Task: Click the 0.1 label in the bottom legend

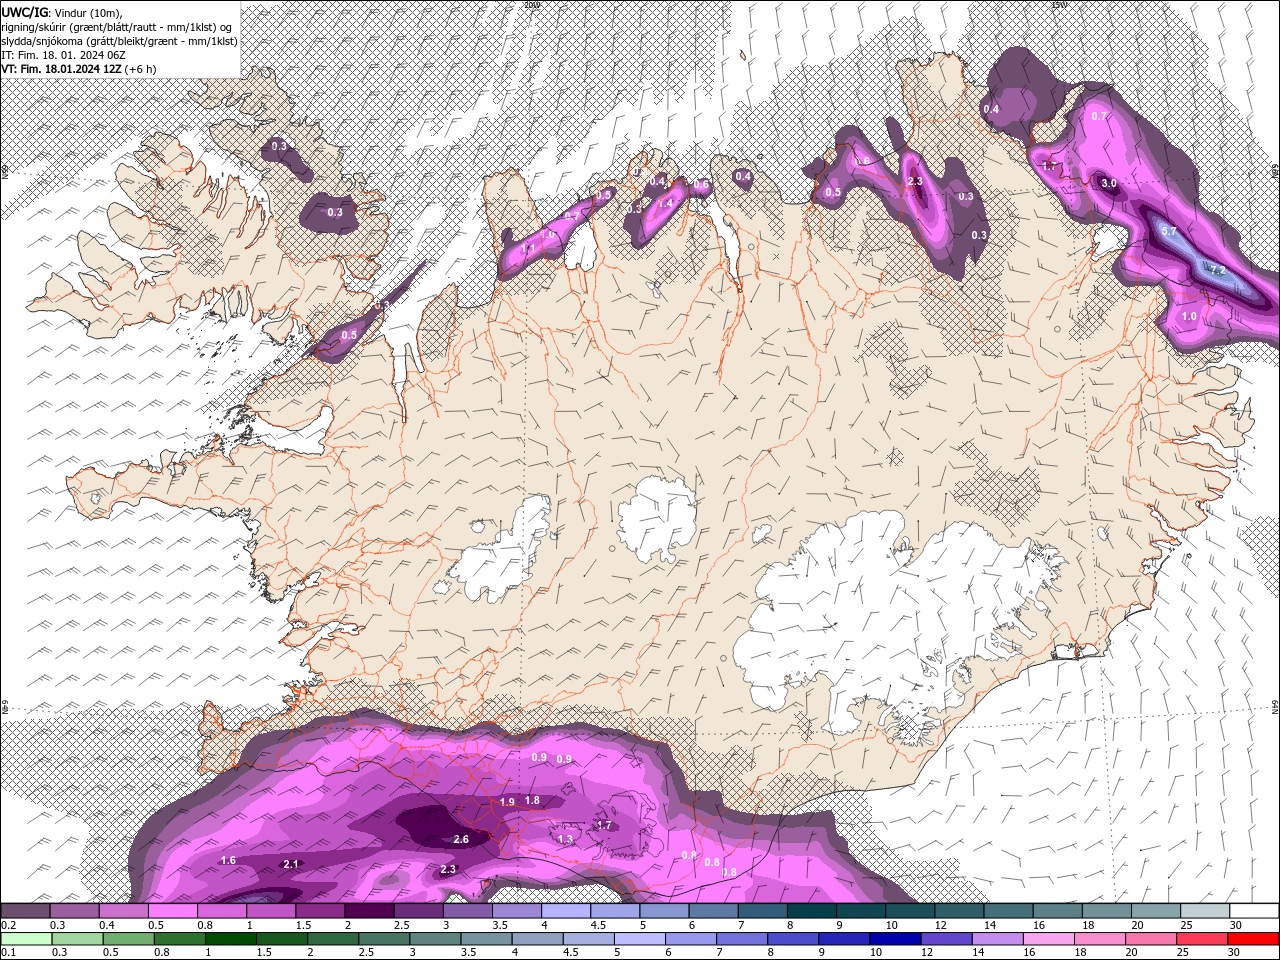Action: 8,953
